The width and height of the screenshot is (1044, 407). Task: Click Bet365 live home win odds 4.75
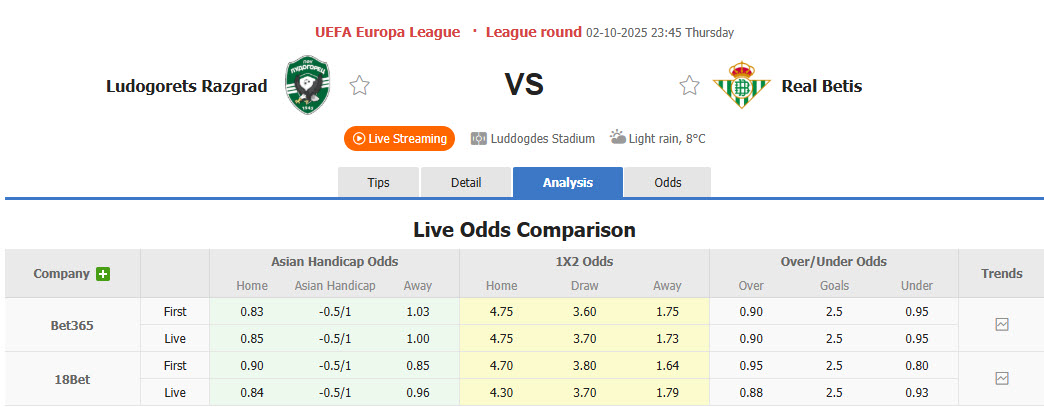(x=501, y=339)
